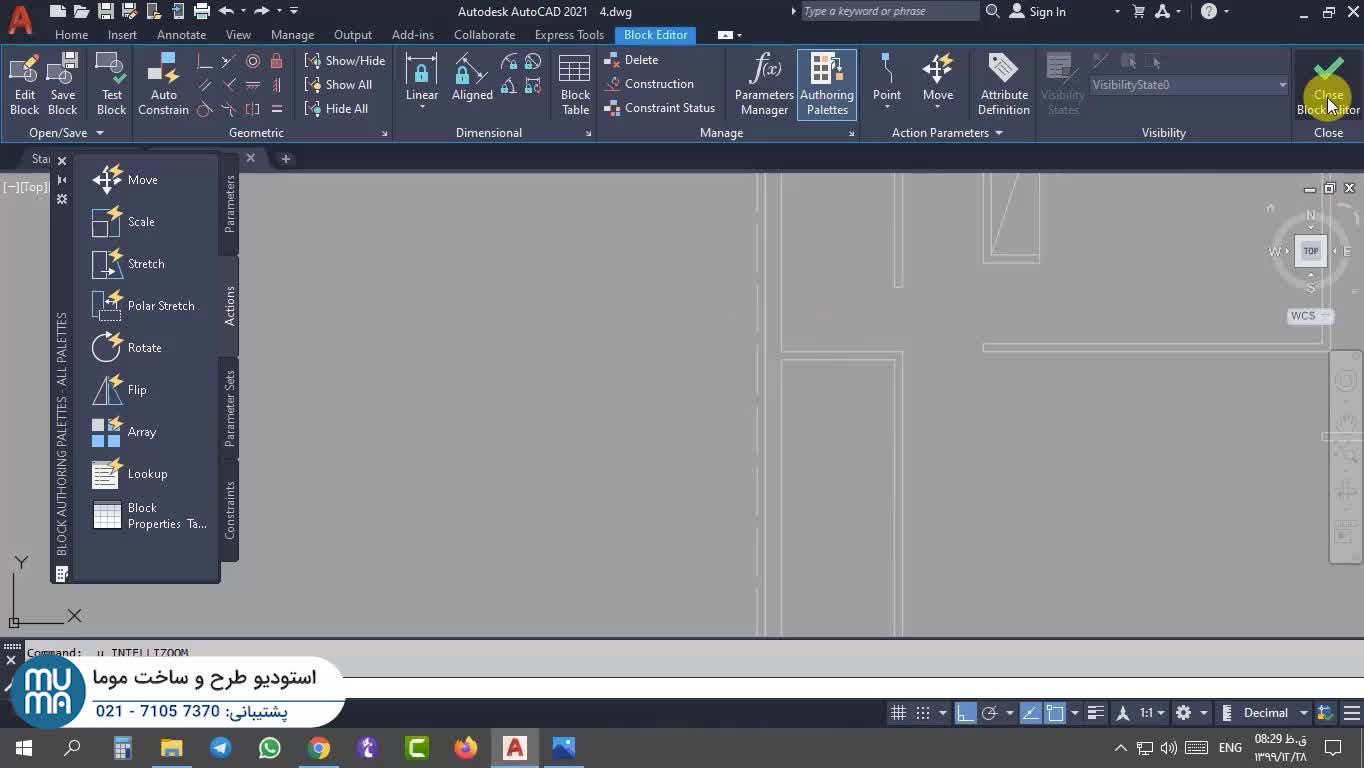Click Show All constraints button

(x=339, y=85)
